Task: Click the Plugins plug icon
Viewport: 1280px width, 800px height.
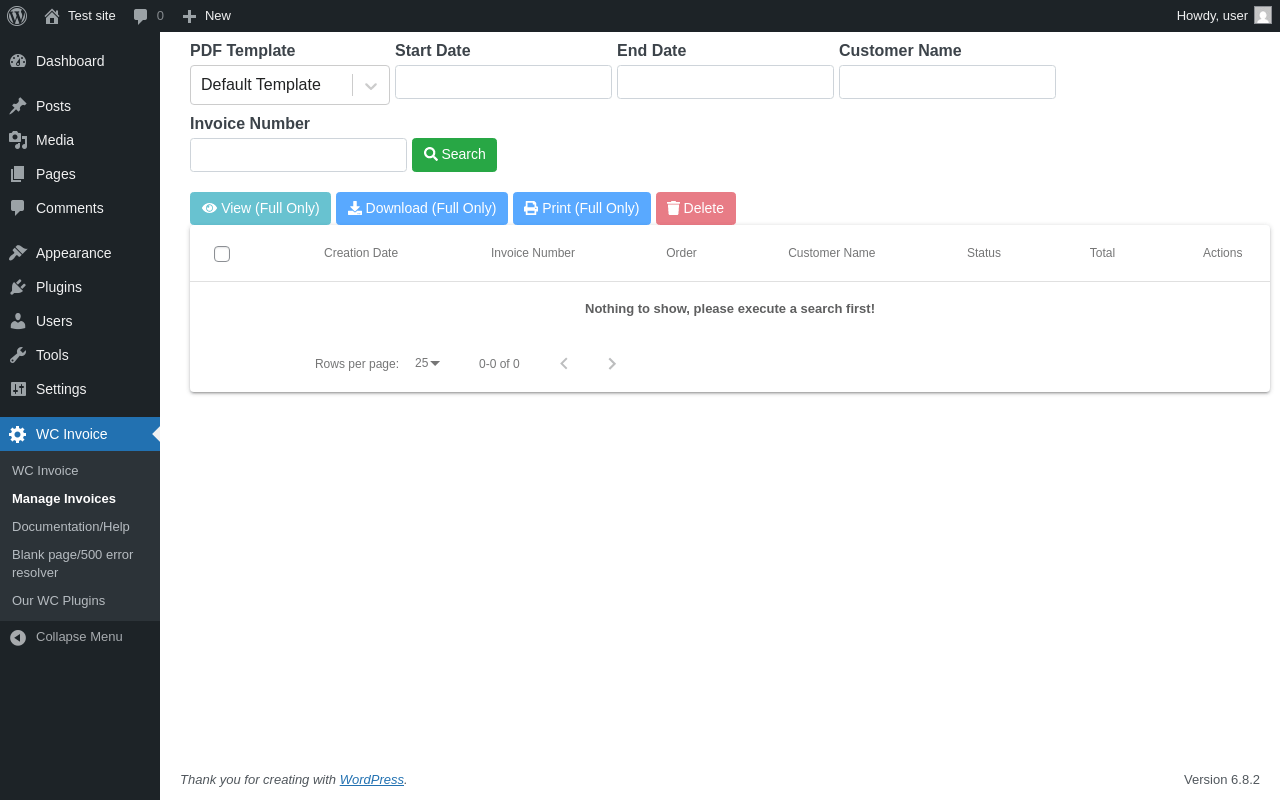Action: point(18,287)
